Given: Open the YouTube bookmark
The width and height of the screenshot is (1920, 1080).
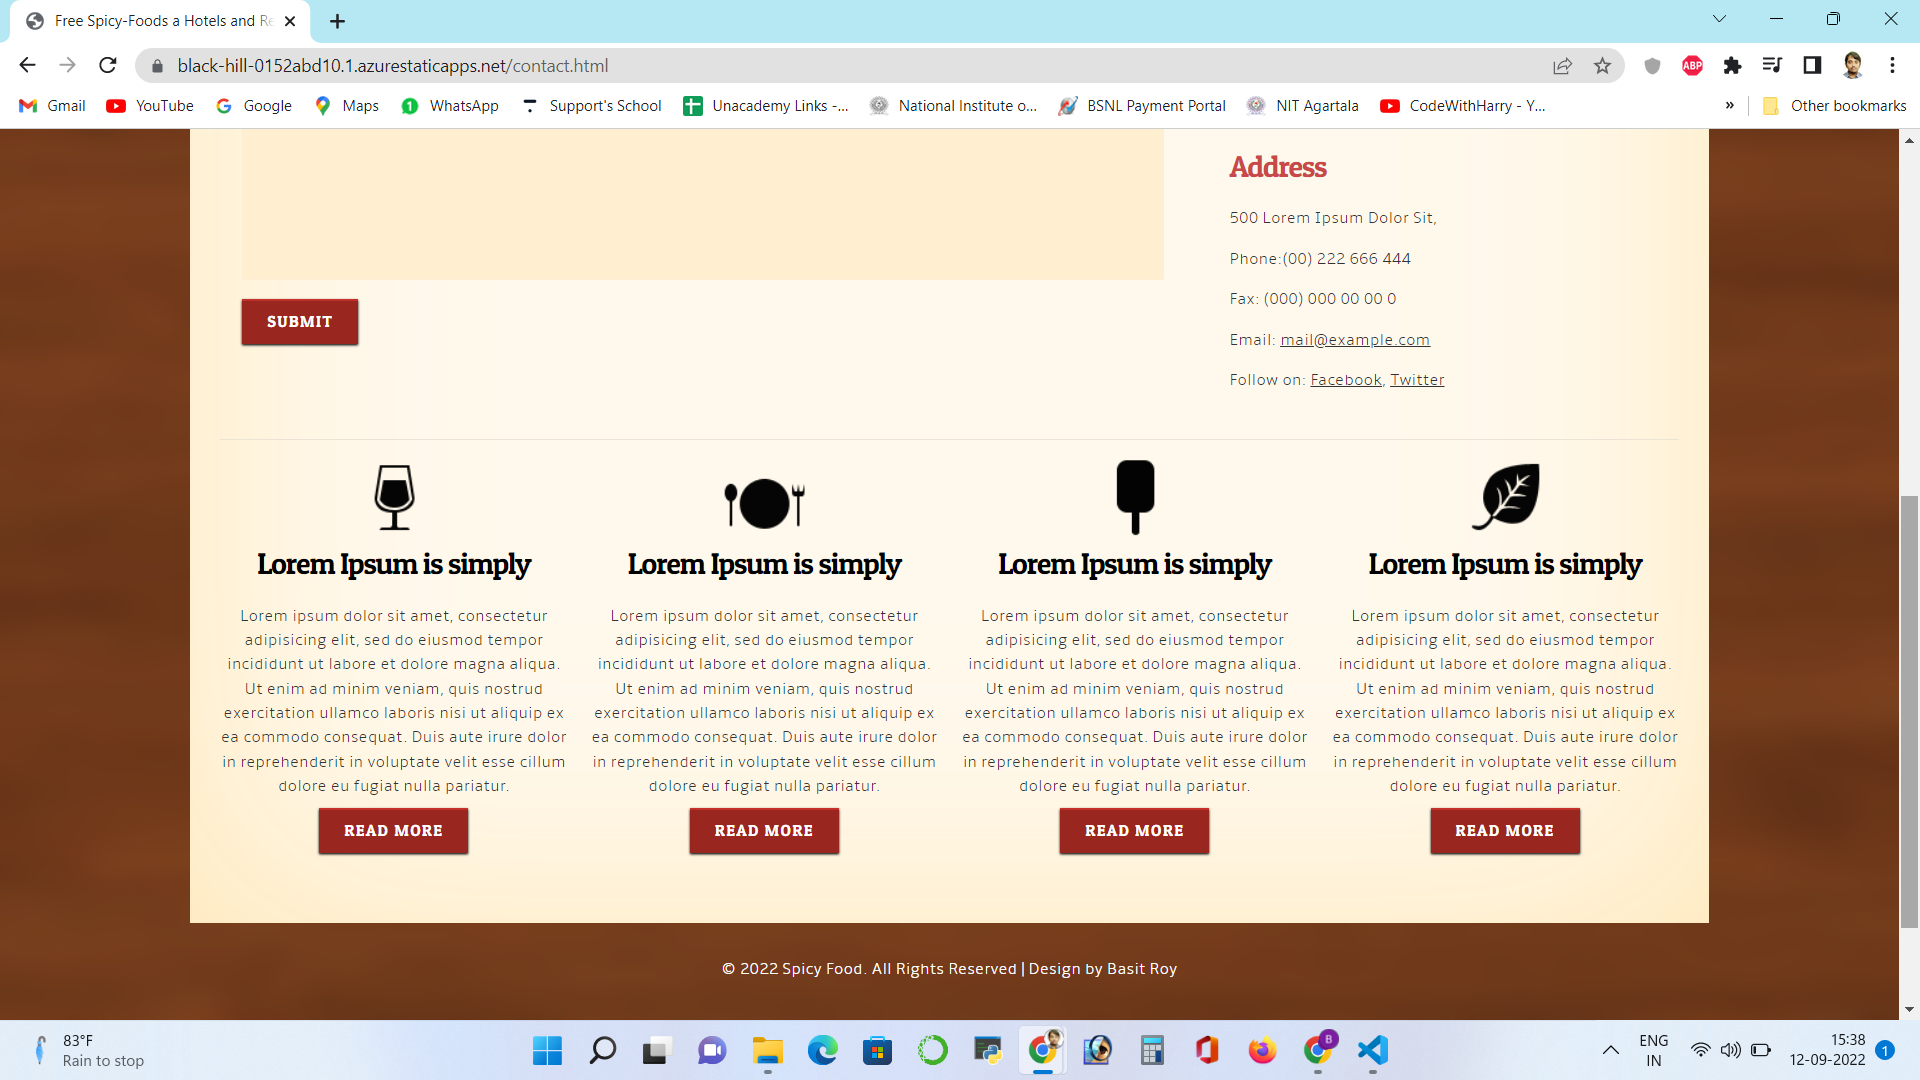Looking at the screenshot, I should click(x=151, y=106).
